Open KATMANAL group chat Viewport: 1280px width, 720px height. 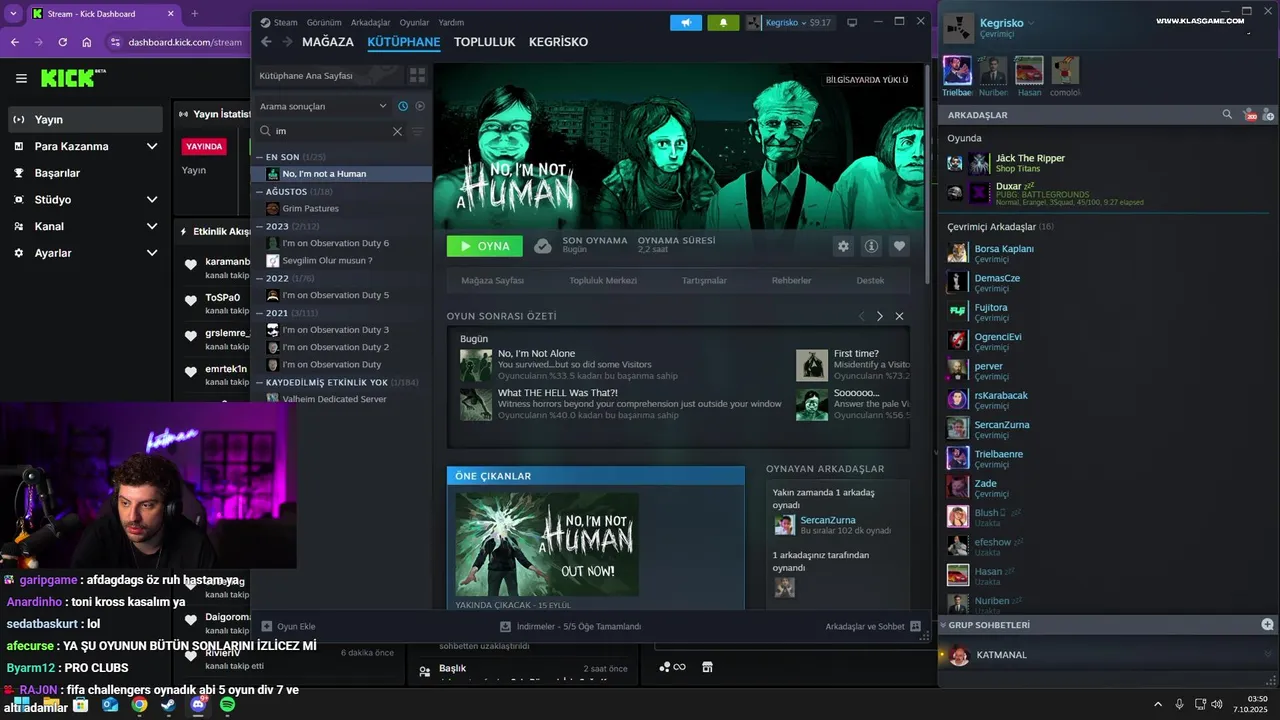tap(1001, 655)
